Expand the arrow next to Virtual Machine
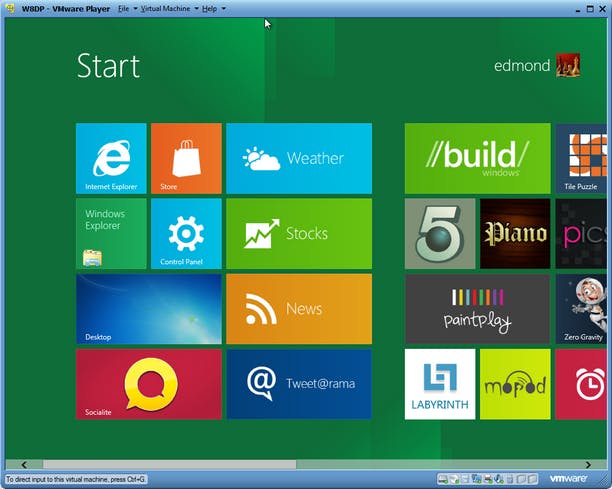The width and height of the screenshot is (612, 489). point(196,9)
